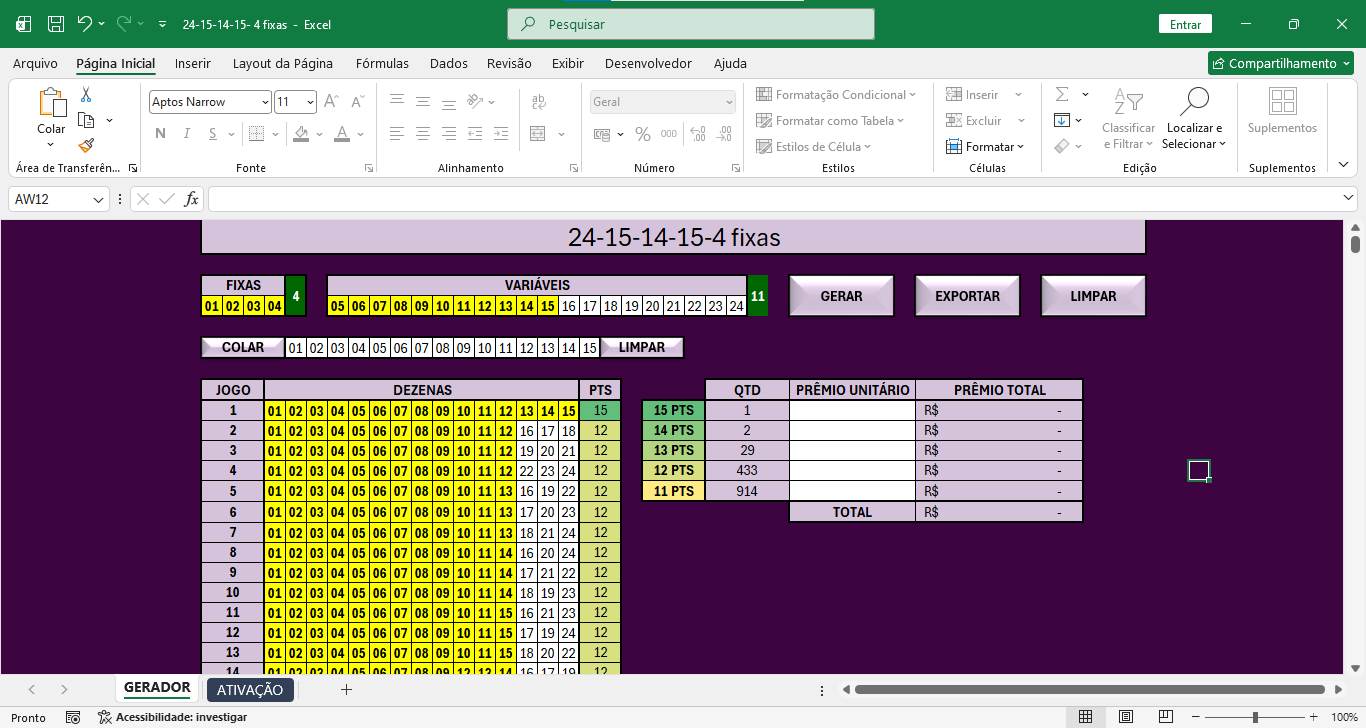Screen dimensions: 1366x728
Task: Open Classificar e Filtrar menu
Action: click(x=1128, y=118)
